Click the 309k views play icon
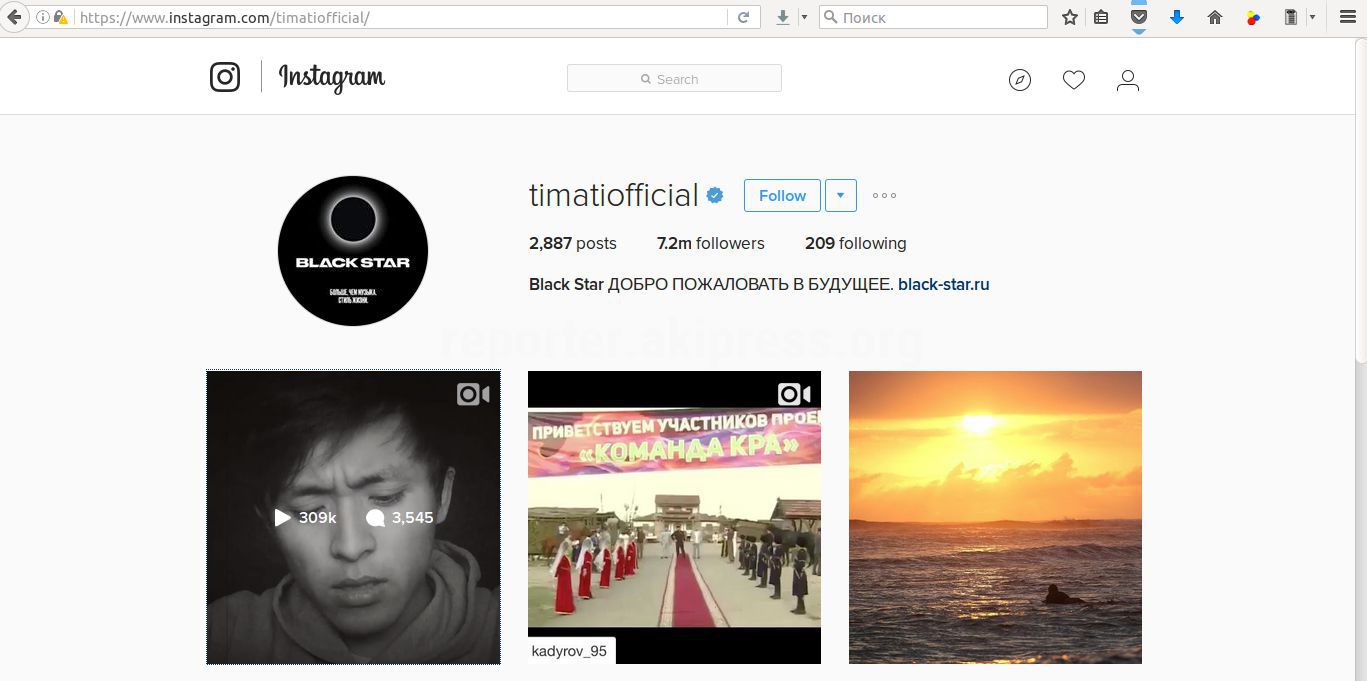 click(x=283, y=517)
